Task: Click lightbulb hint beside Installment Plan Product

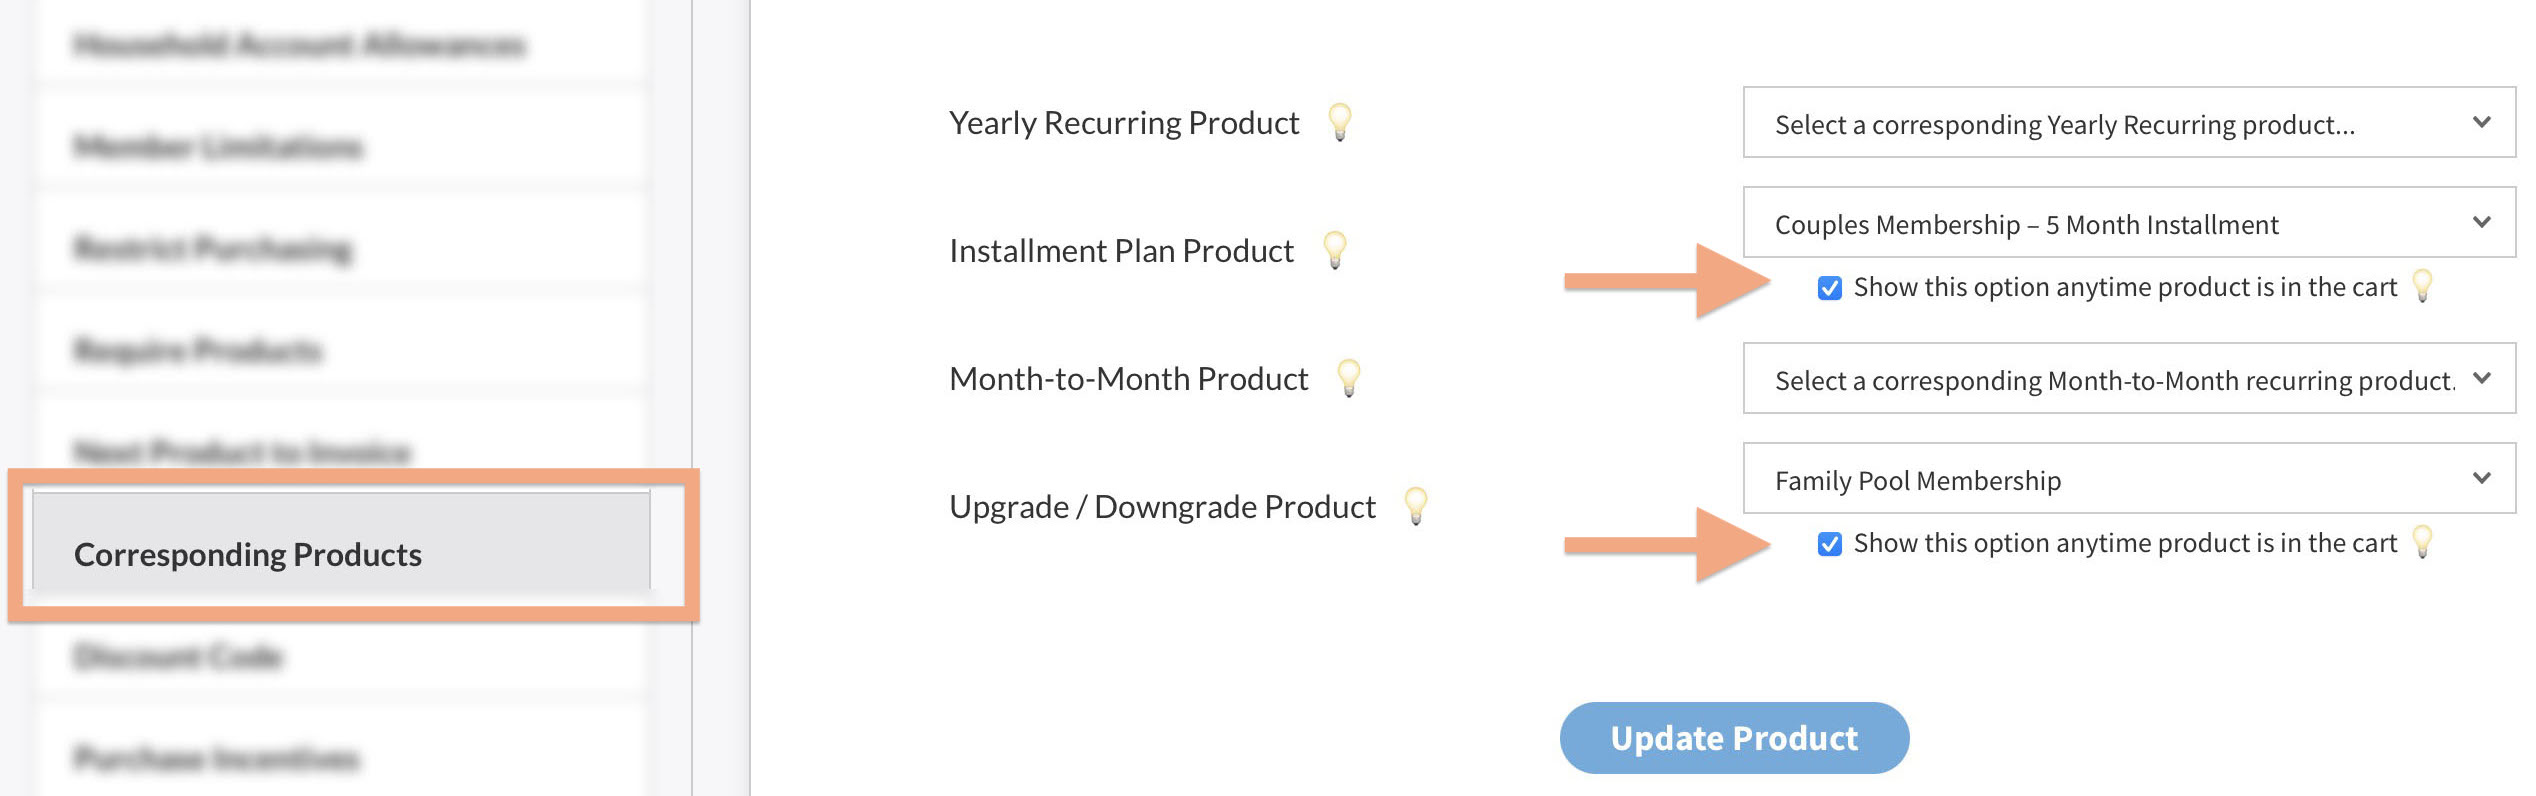Action: tap(1334, 250)
